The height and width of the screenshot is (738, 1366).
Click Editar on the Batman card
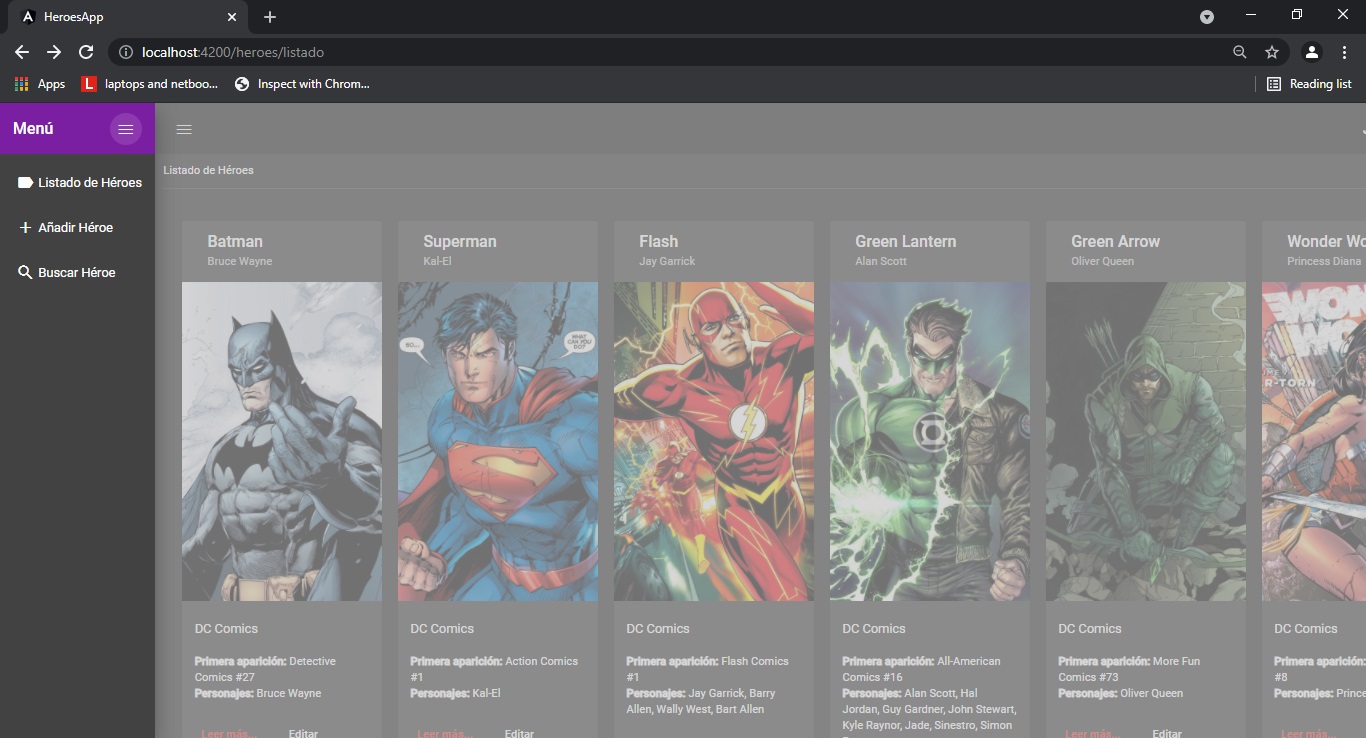pos(303,733)
